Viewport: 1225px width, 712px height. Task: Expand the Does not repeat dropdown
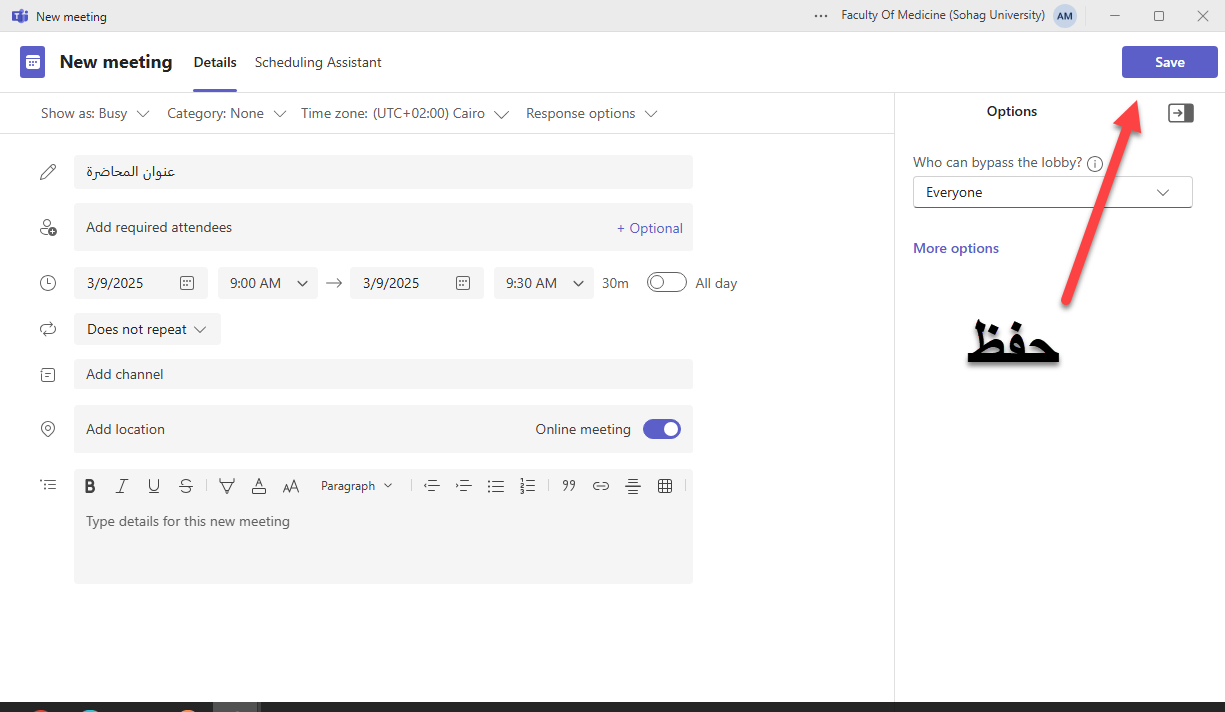(x=147, y=329)
